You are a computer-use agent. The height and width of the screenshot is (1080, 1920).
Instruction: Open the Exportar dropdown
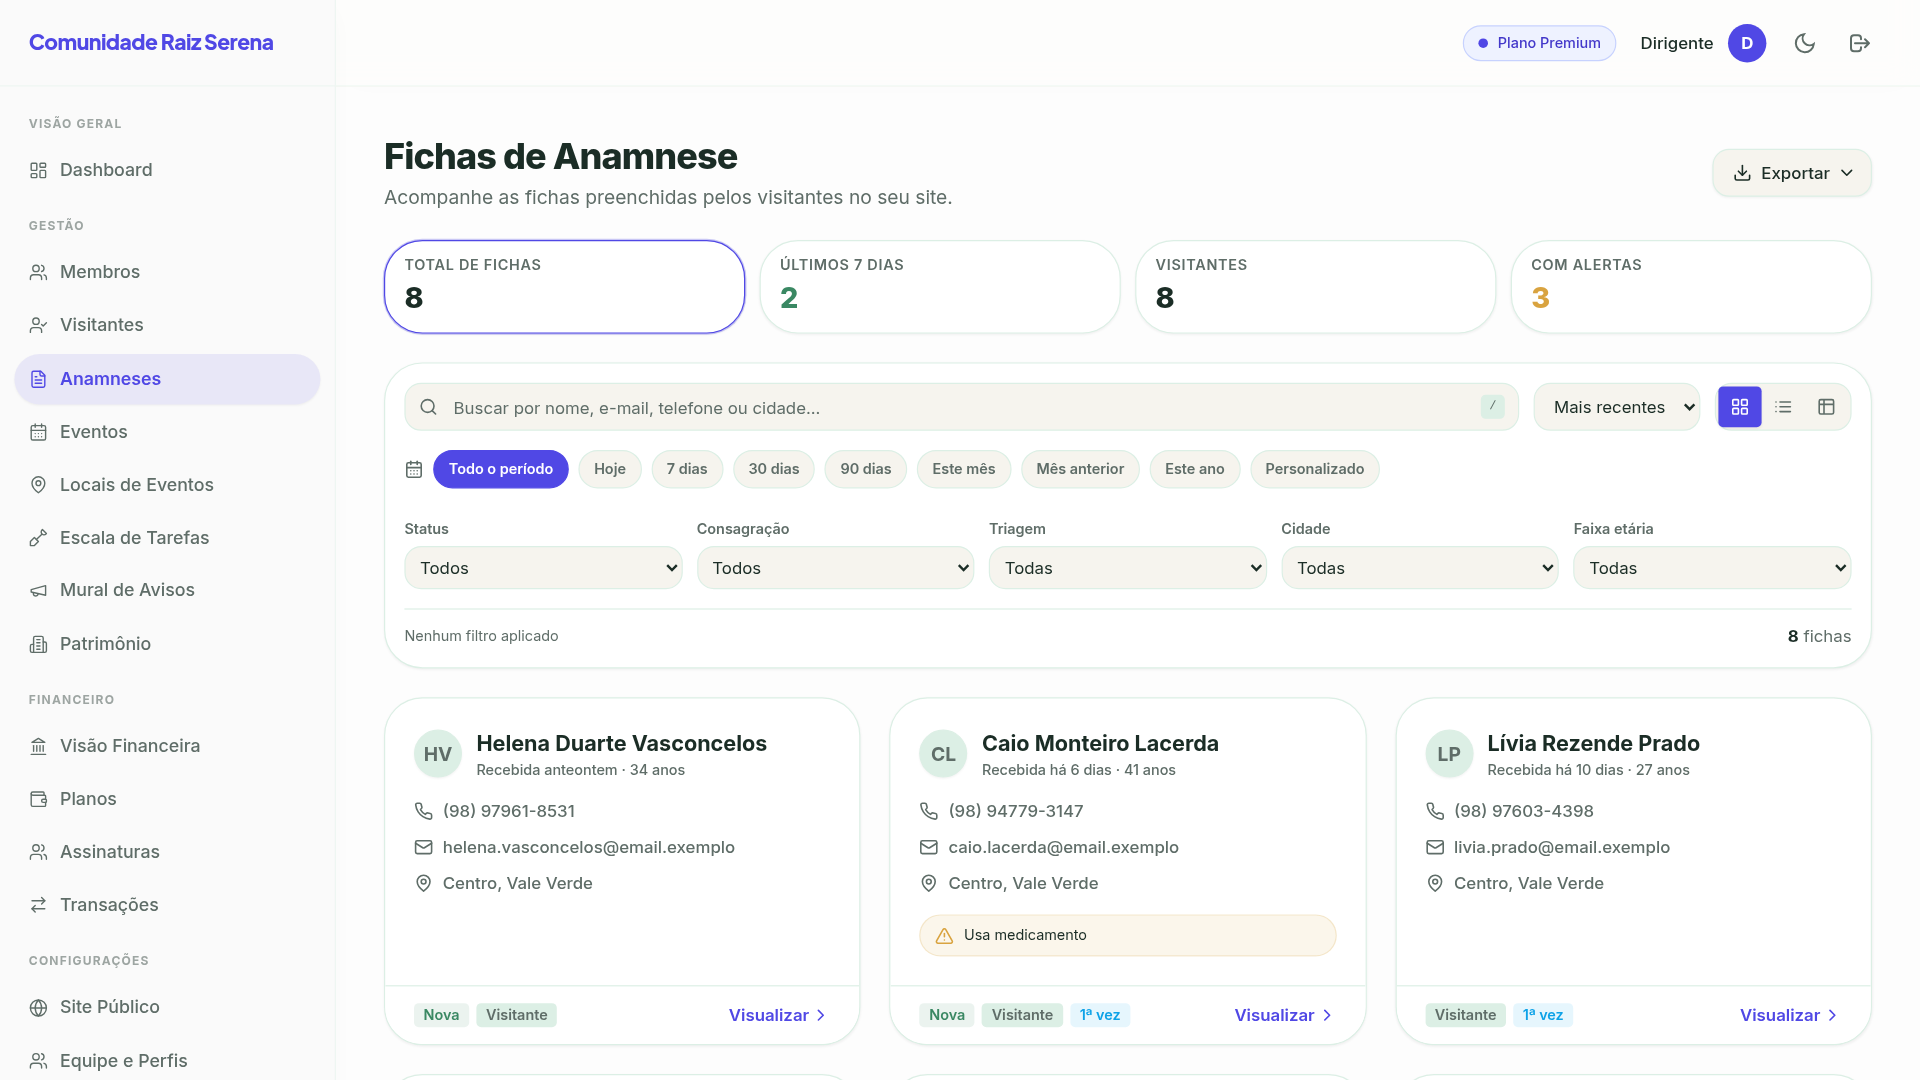(x=1792, y=173)
